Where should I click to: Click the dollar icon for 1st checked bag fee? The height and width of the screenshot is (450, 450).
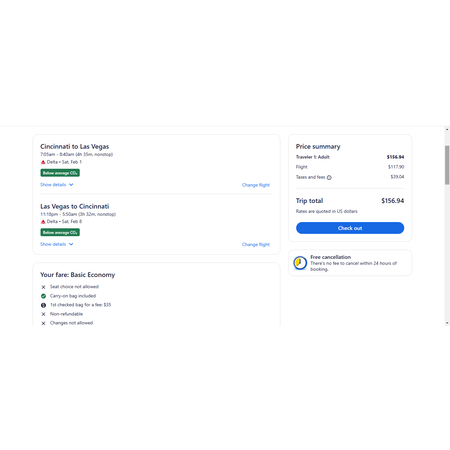(43, 305)
